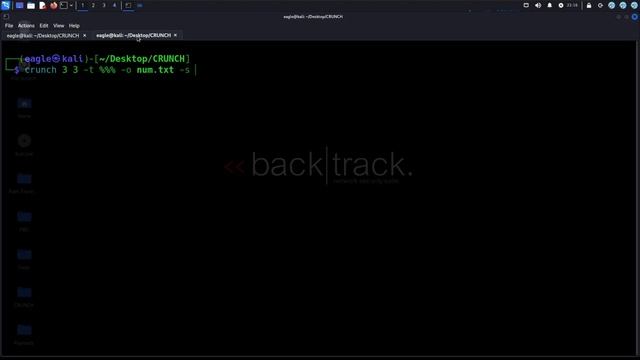Viewport: 640px width, 360px height.
Task: Open the notifications bell icon
Action: click(x=549, y=5)
